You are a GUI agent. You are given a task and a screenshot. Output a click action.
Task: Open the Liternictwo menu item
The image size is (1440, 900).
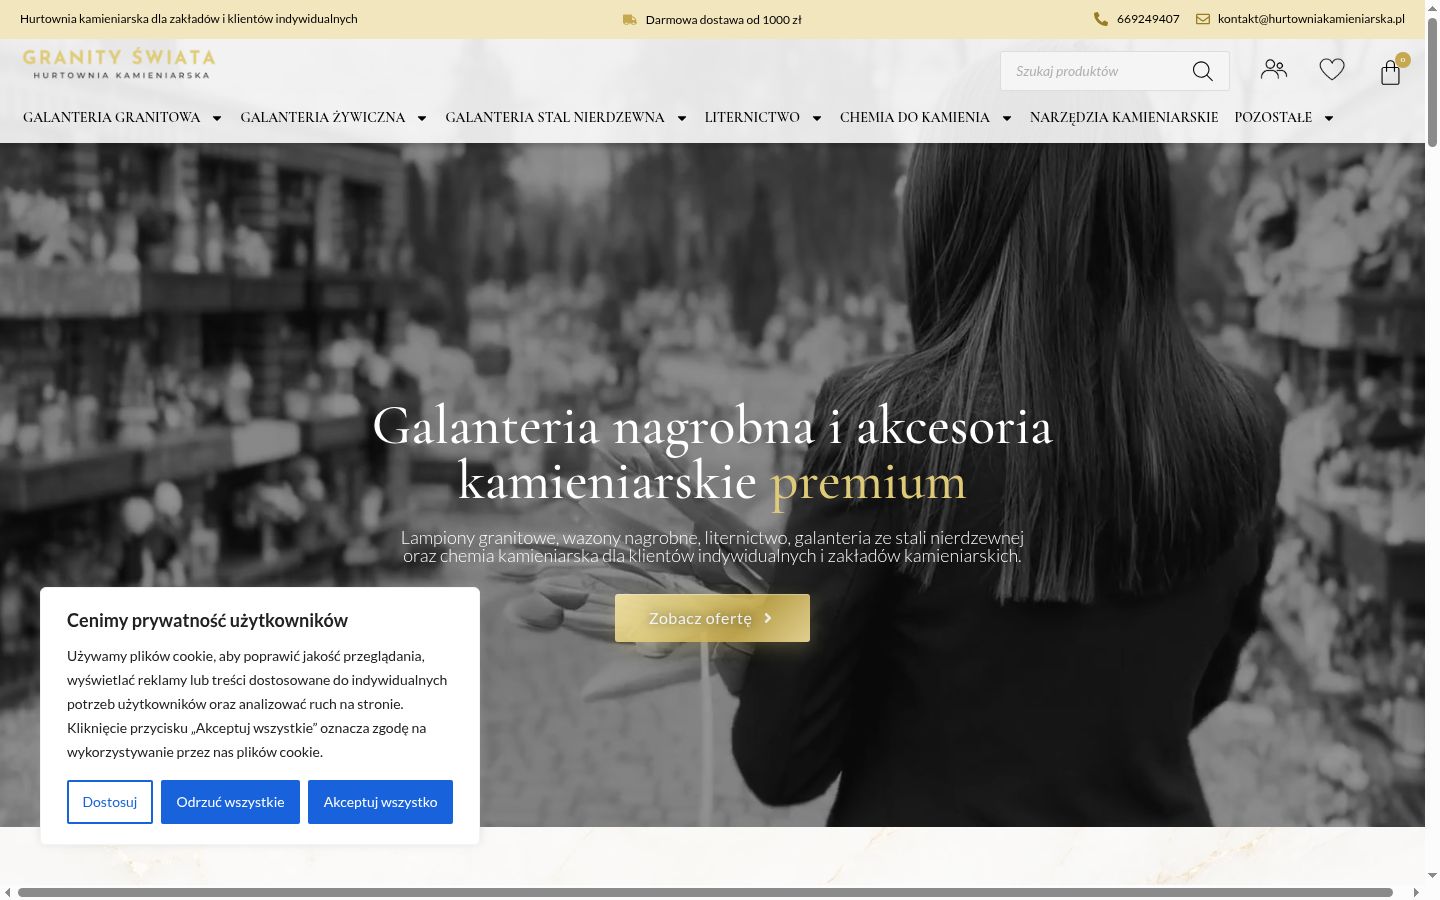752,117
